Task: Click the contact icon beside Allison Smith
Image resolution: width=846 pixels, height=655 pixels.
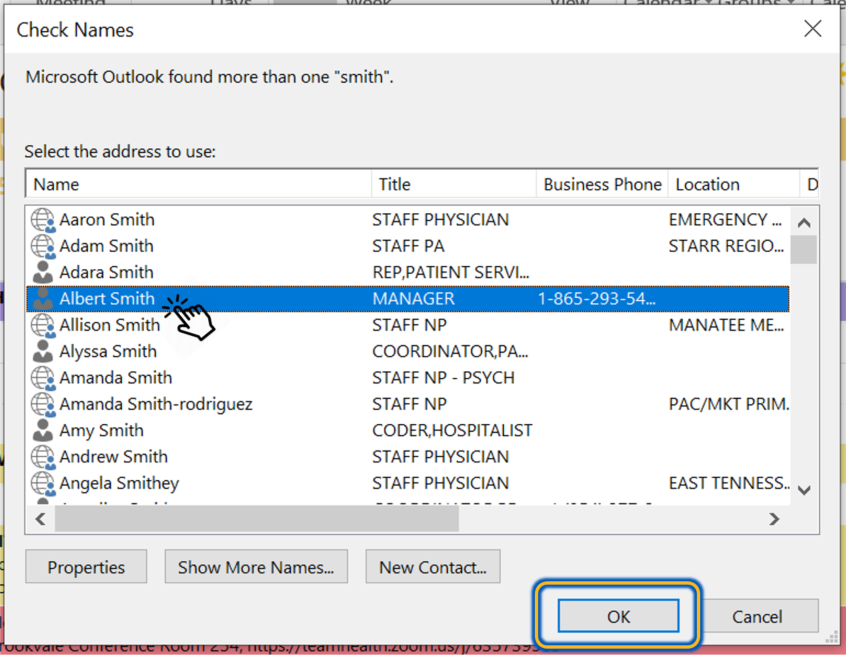Action: [x=43, y=325]
